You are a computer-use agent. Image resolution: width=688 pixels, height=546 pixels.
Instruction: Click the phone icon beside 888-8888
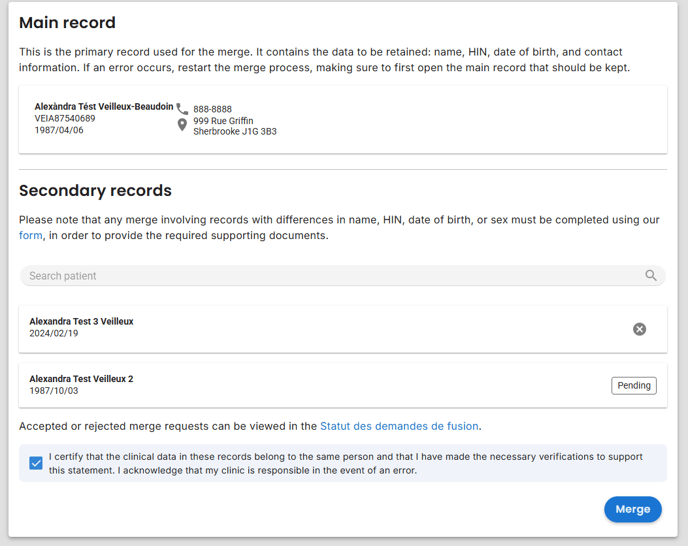point(182,108)
